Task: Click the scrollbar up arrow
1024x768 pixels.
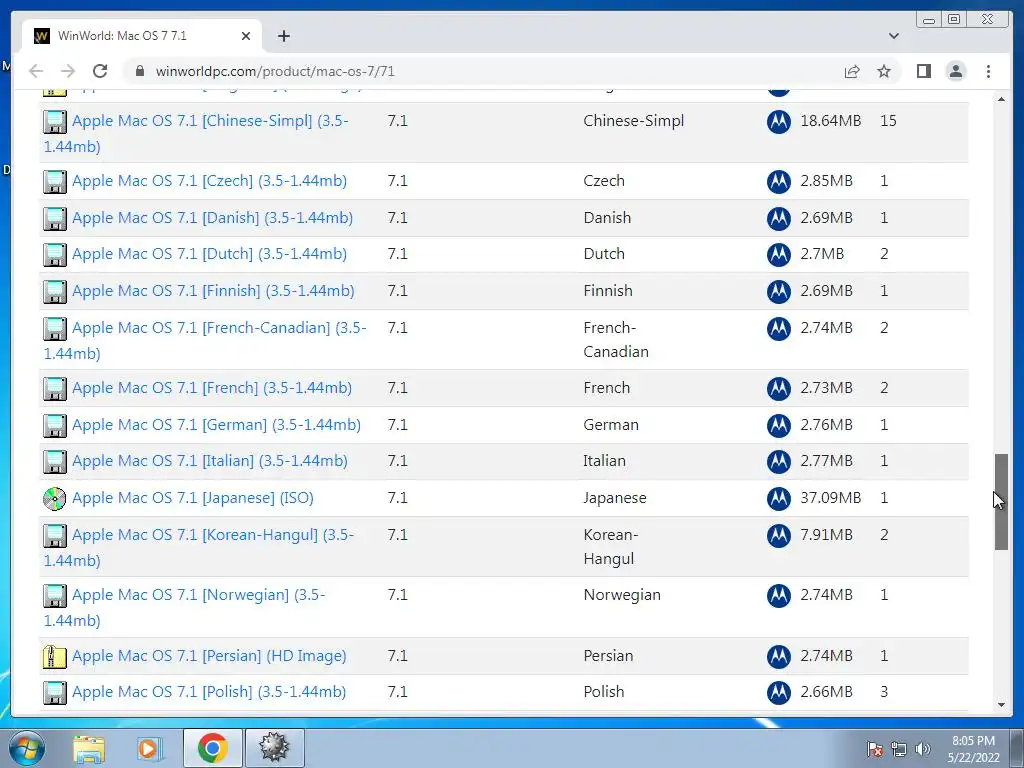Action: tap(1001, 99)
